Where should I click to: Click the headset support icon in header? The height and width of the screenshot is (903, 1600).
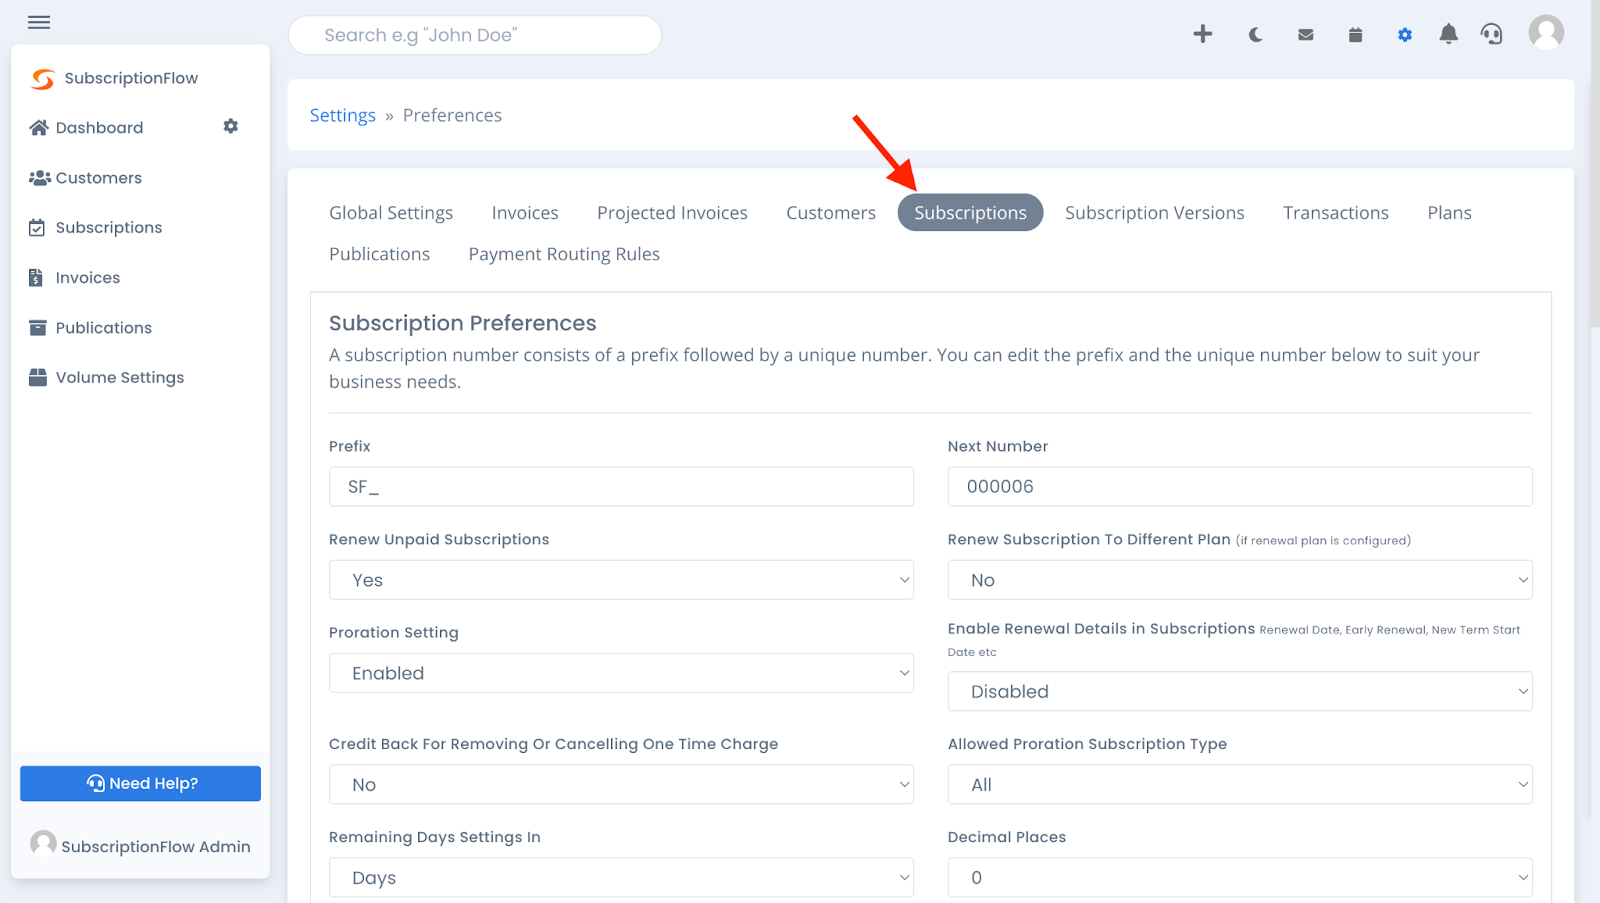1492,34
